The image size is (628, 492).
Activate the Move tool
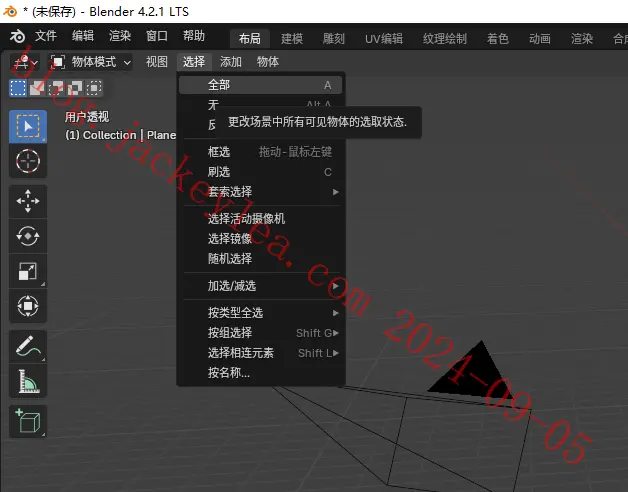click(28, 201)
